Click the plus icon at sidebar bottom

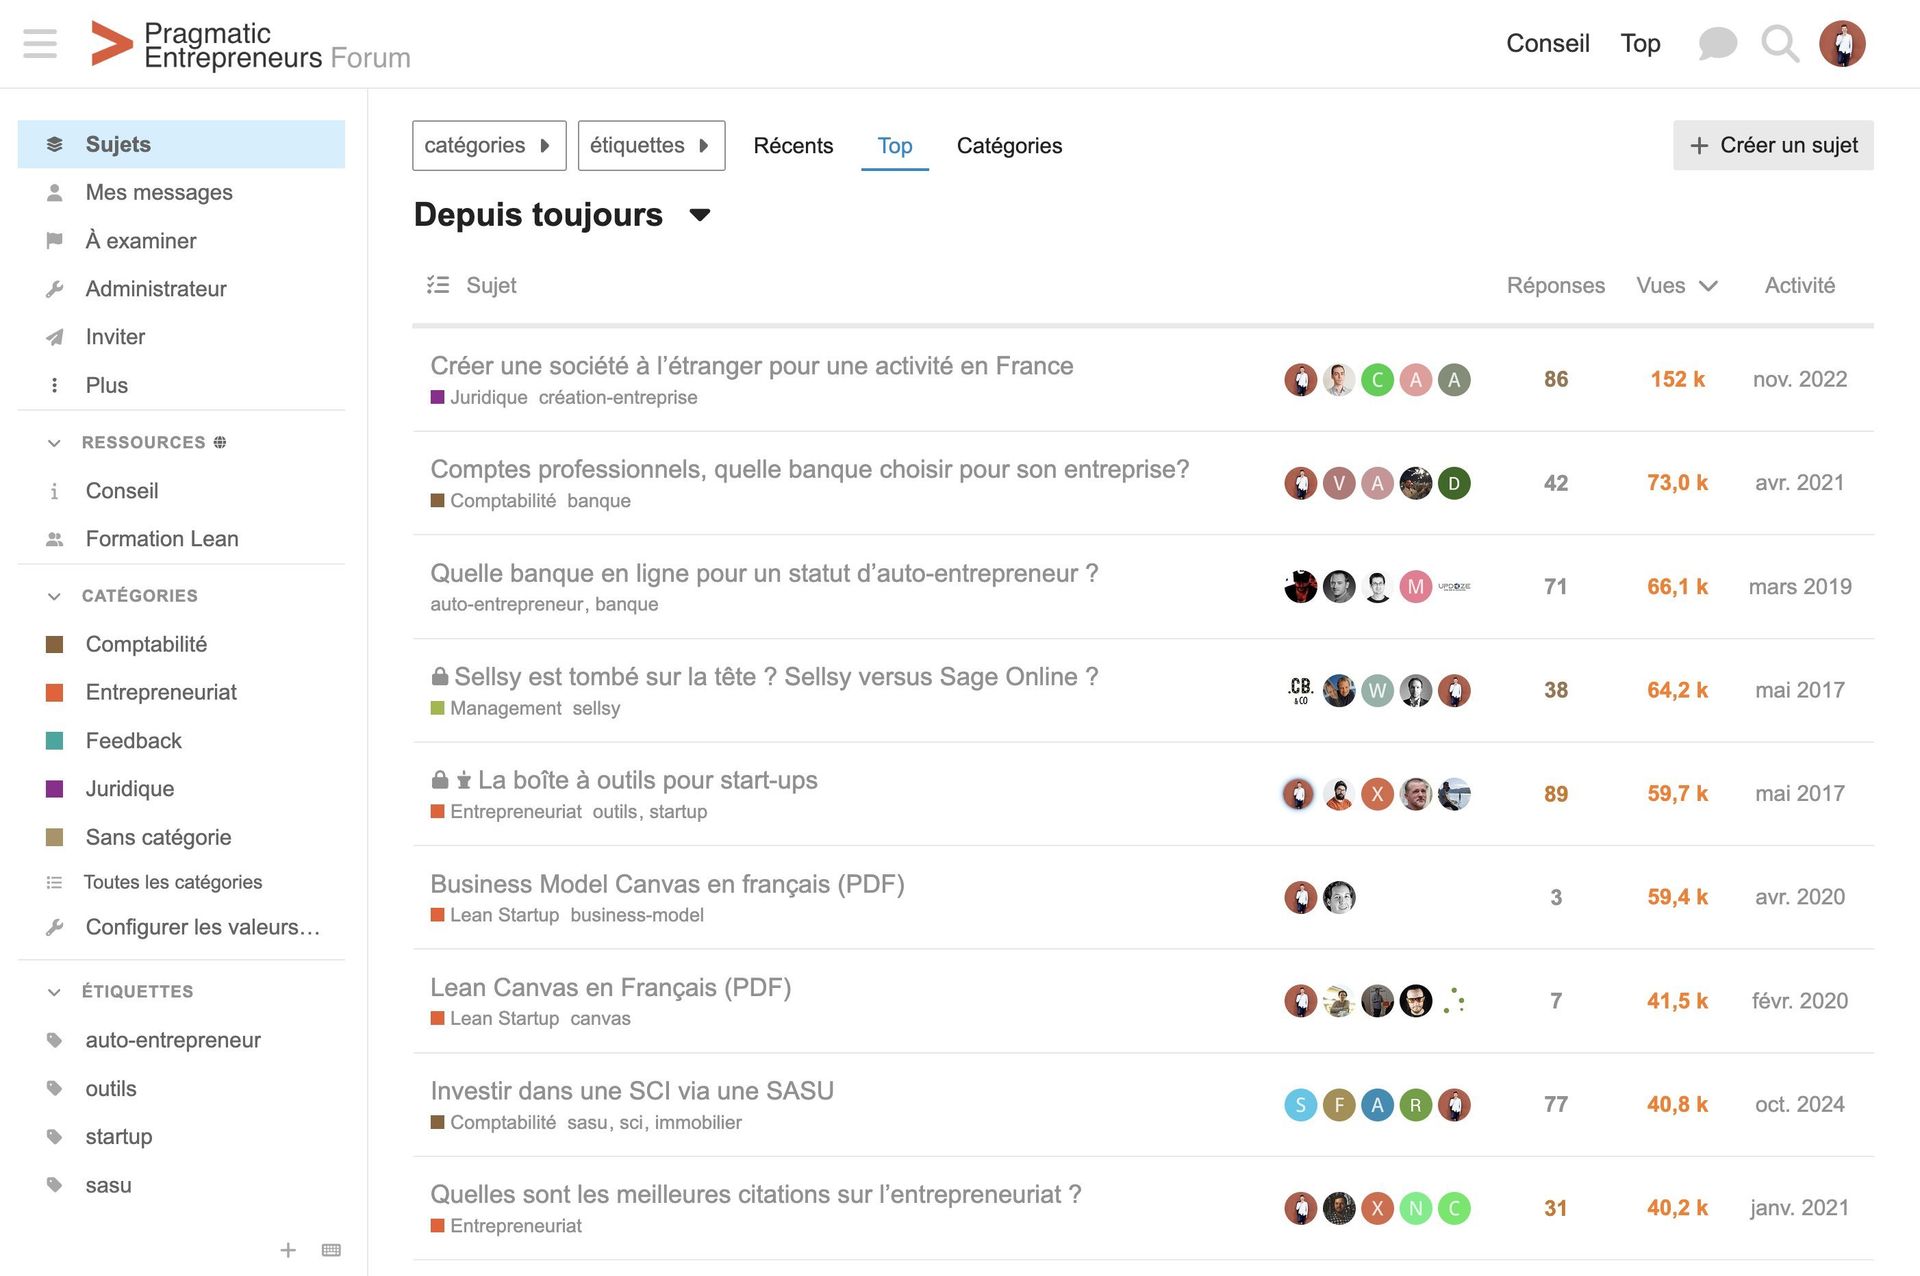288,1250
